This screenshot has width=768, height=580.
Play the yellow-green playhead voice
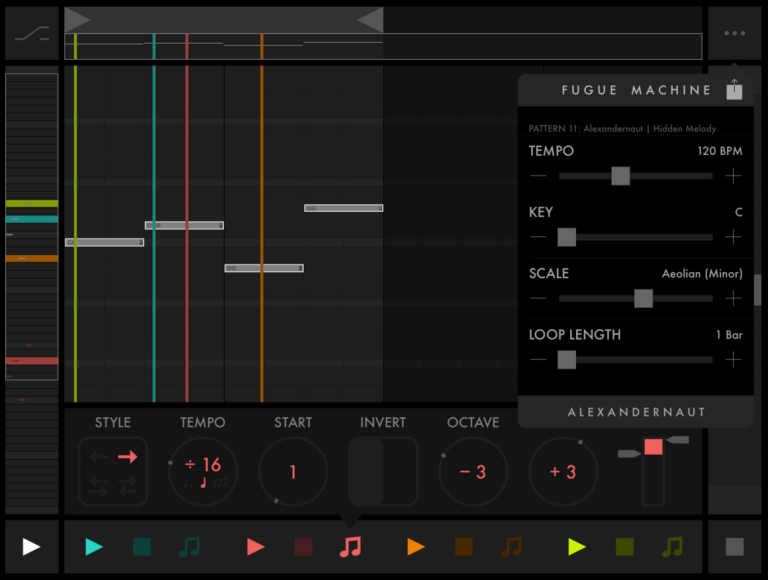tap(577, 547)
